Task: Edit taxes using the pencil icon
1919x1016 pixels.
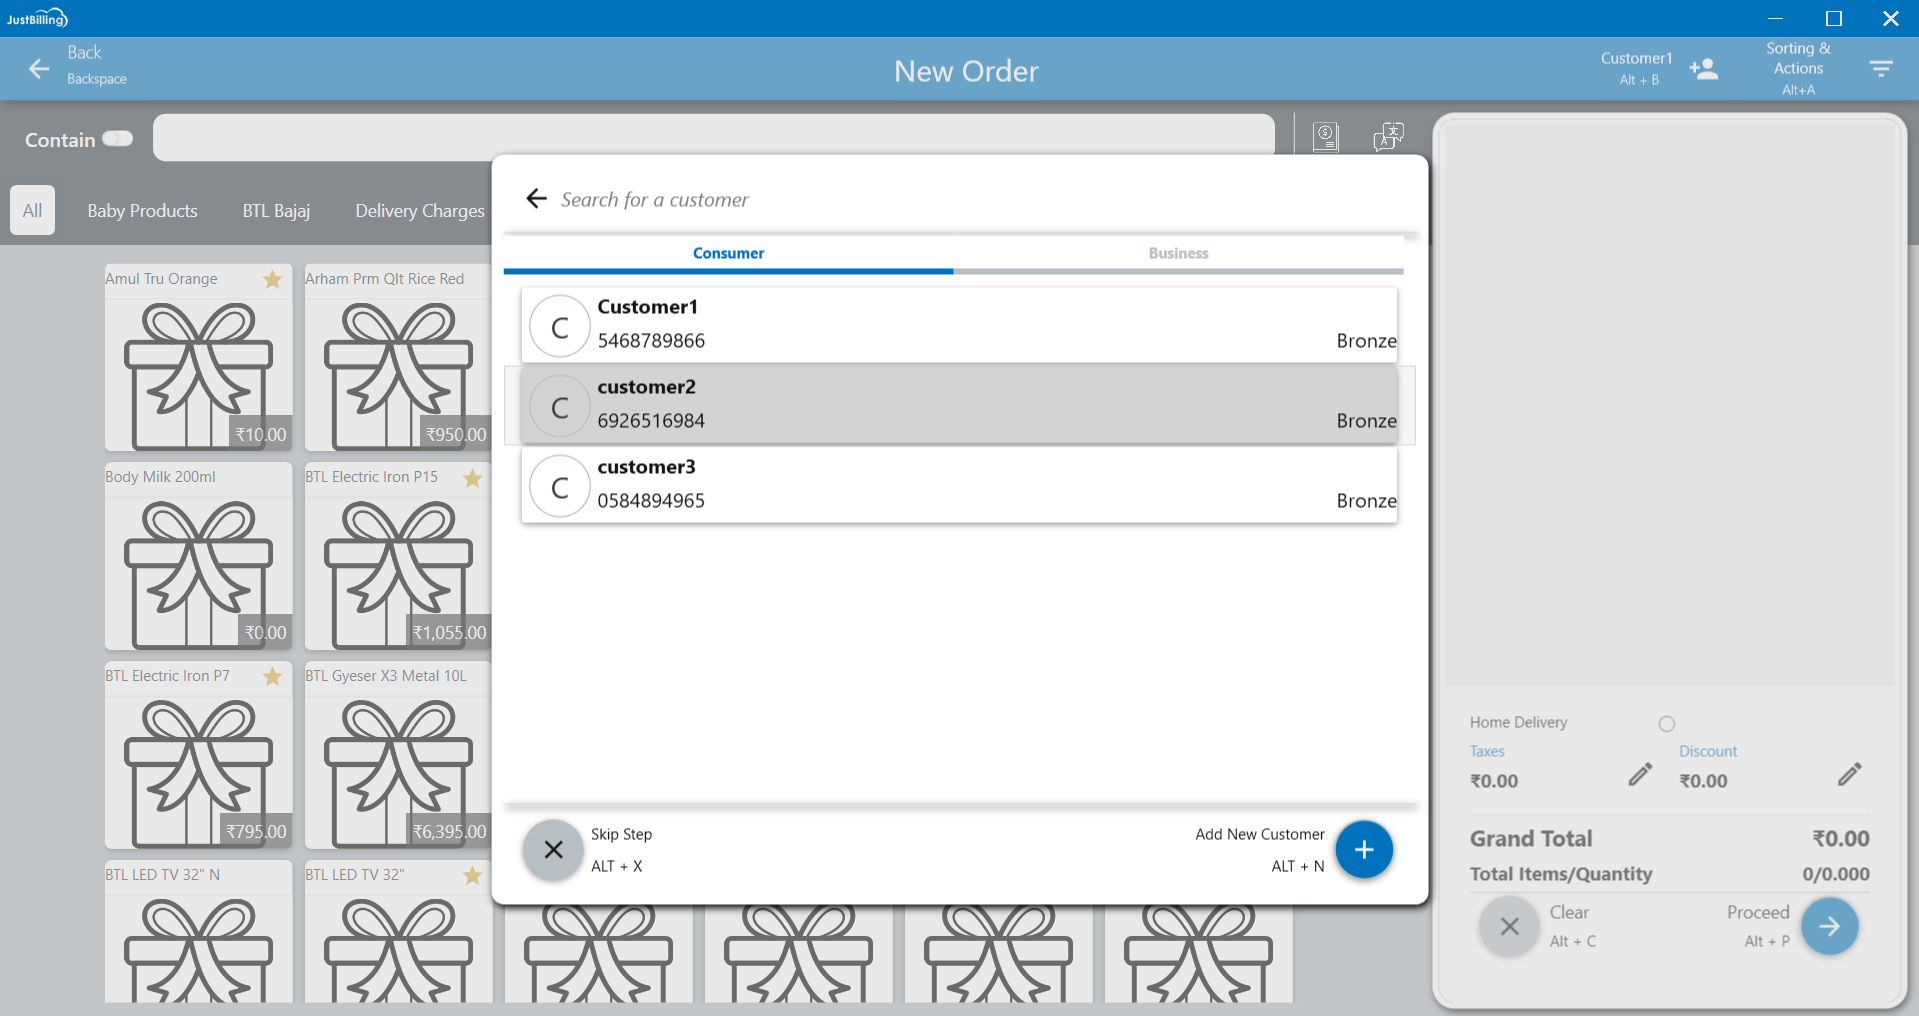Action: click(1640, 775)
